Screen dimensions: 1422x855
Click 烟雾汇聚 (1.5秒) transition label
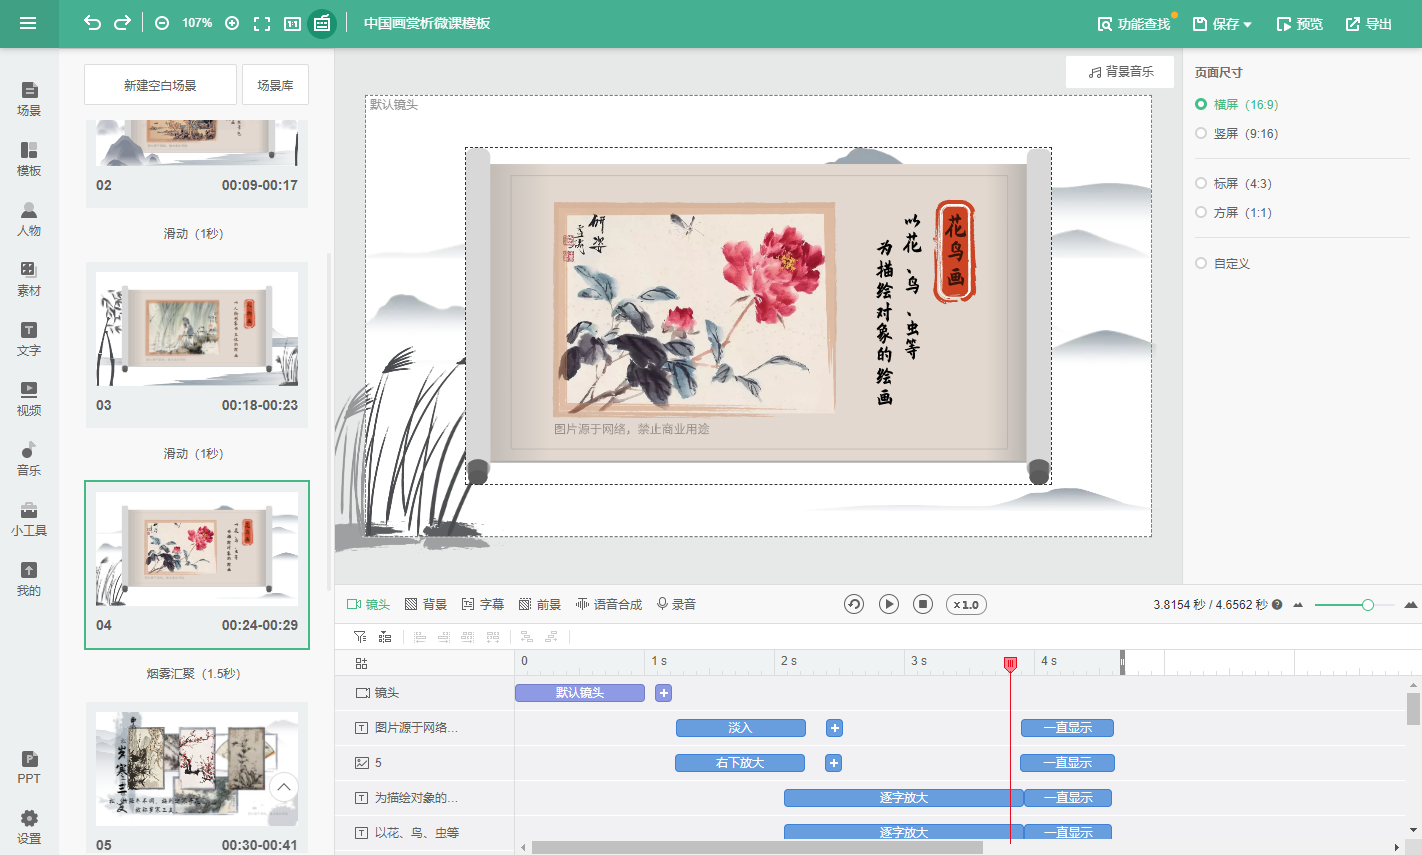coord(194,674)
